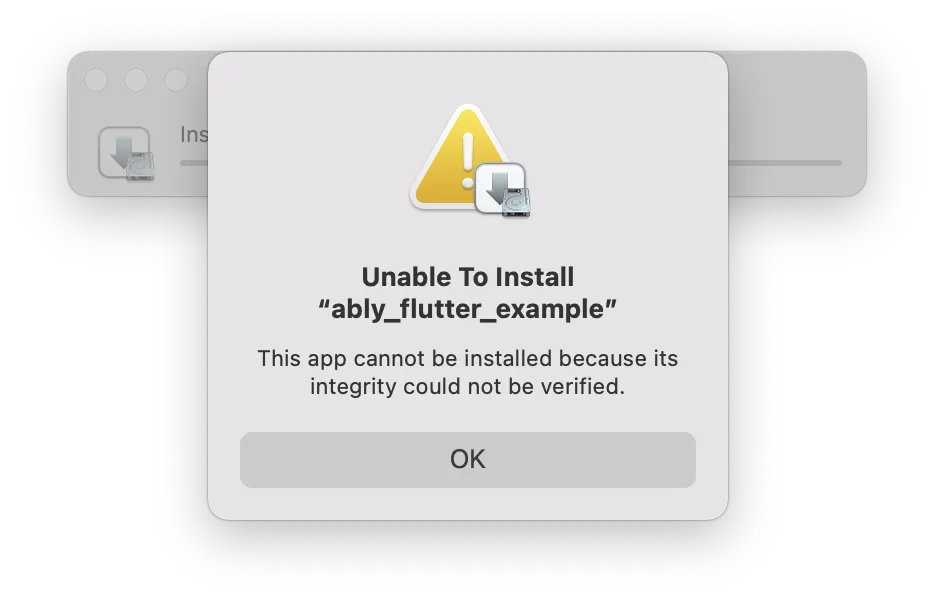Zoom the background installer window
934x604 pixels.
tap(176, 80)
